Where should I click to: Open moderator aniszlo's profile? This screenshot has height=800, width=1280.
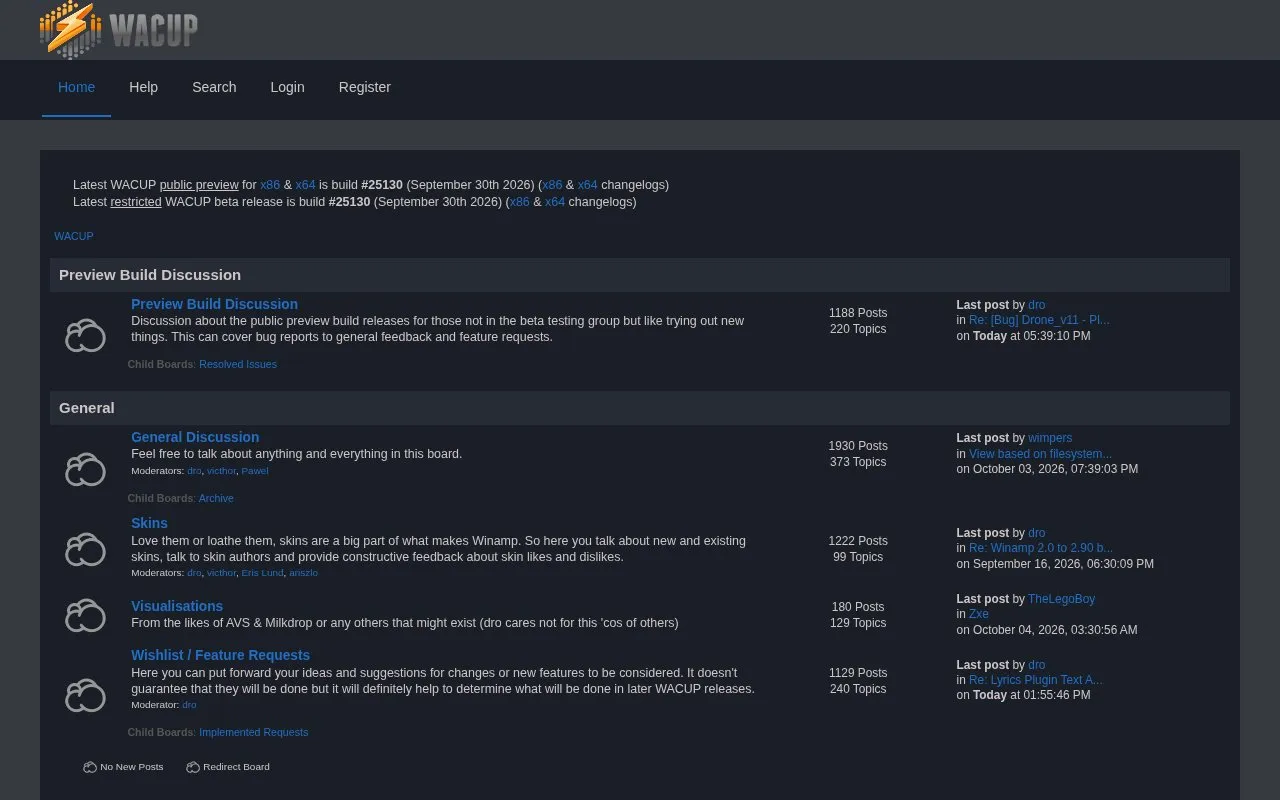pyautogui.click(x=303, y=573)
